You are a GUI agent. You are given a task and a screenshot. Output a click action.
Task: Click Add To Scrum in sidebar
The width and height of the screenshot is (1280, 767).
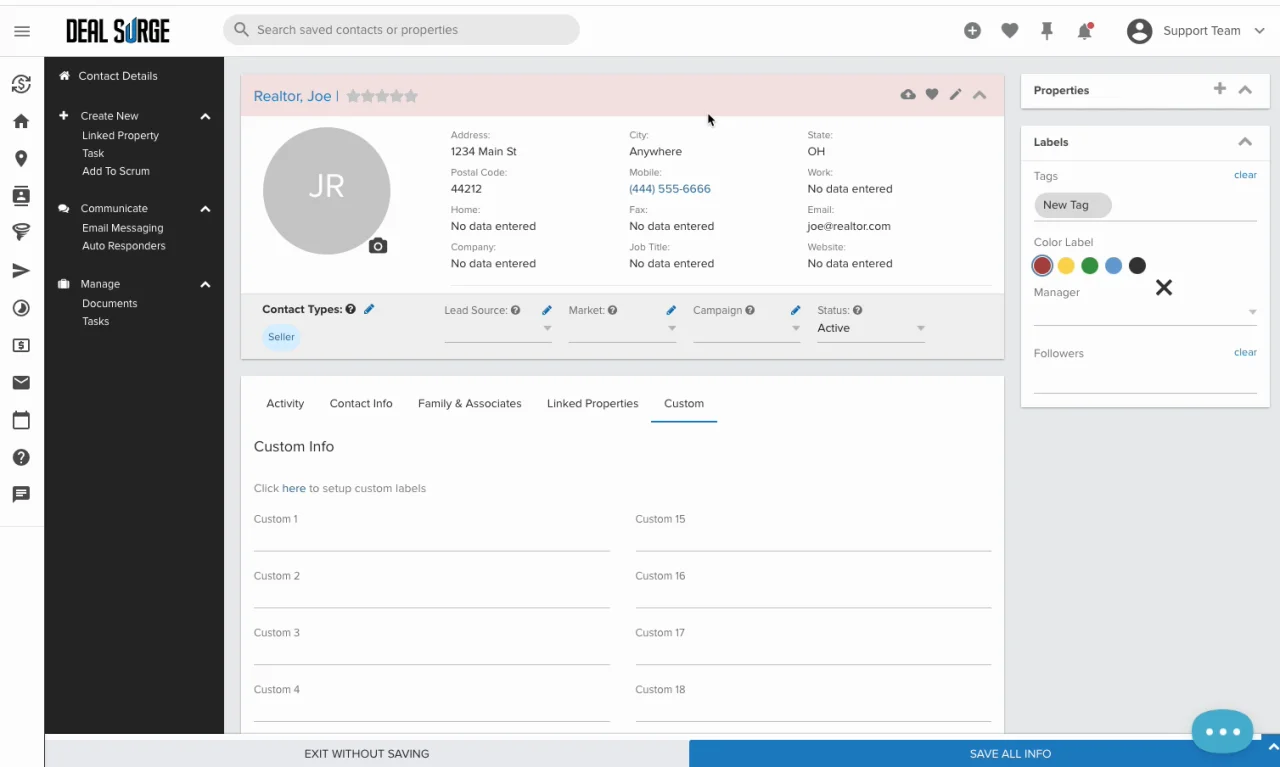(116, 172)
